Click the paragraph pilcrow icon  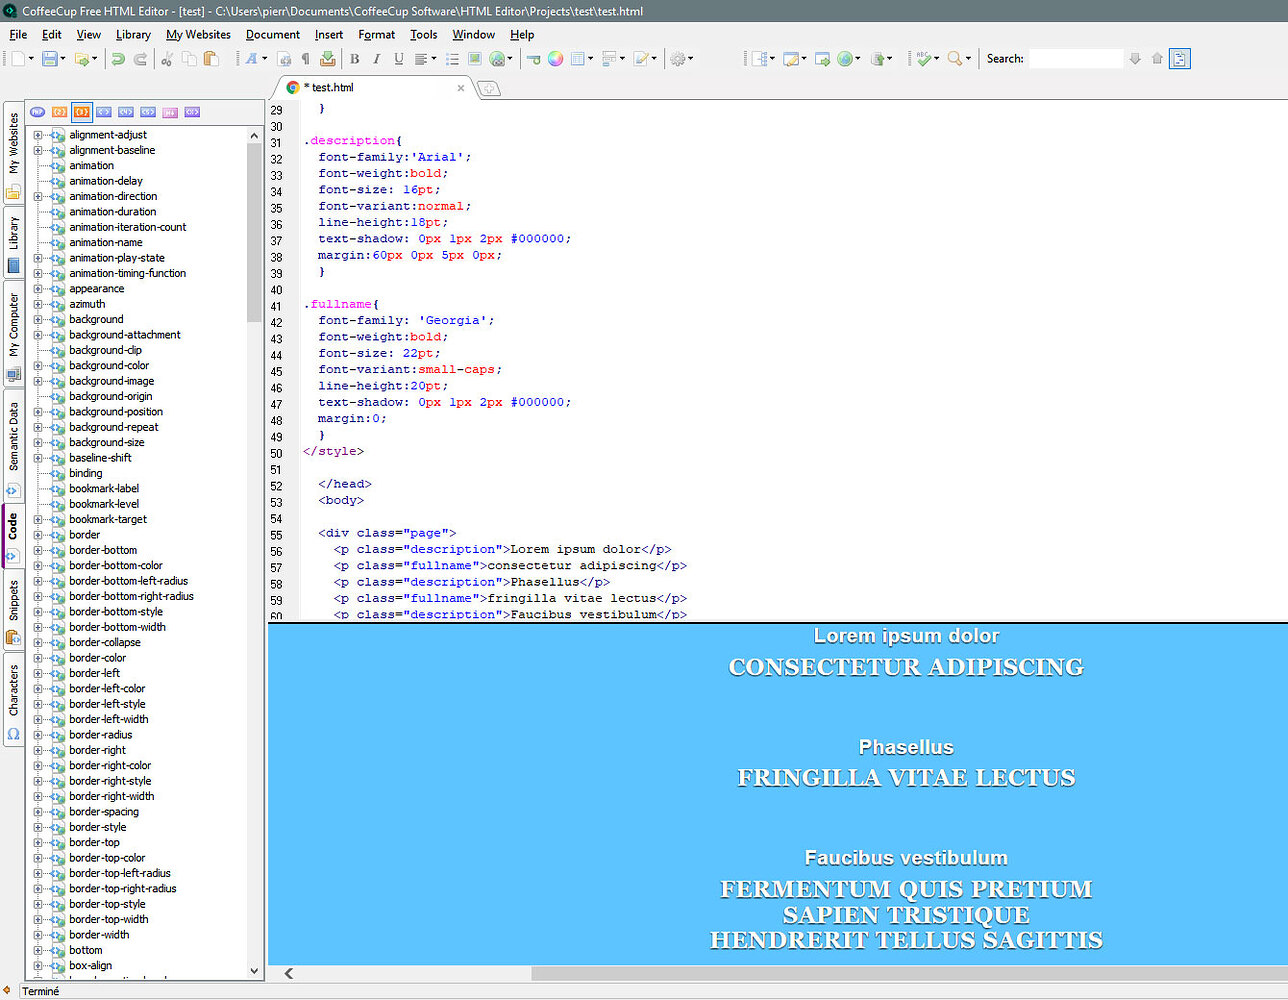306,59
